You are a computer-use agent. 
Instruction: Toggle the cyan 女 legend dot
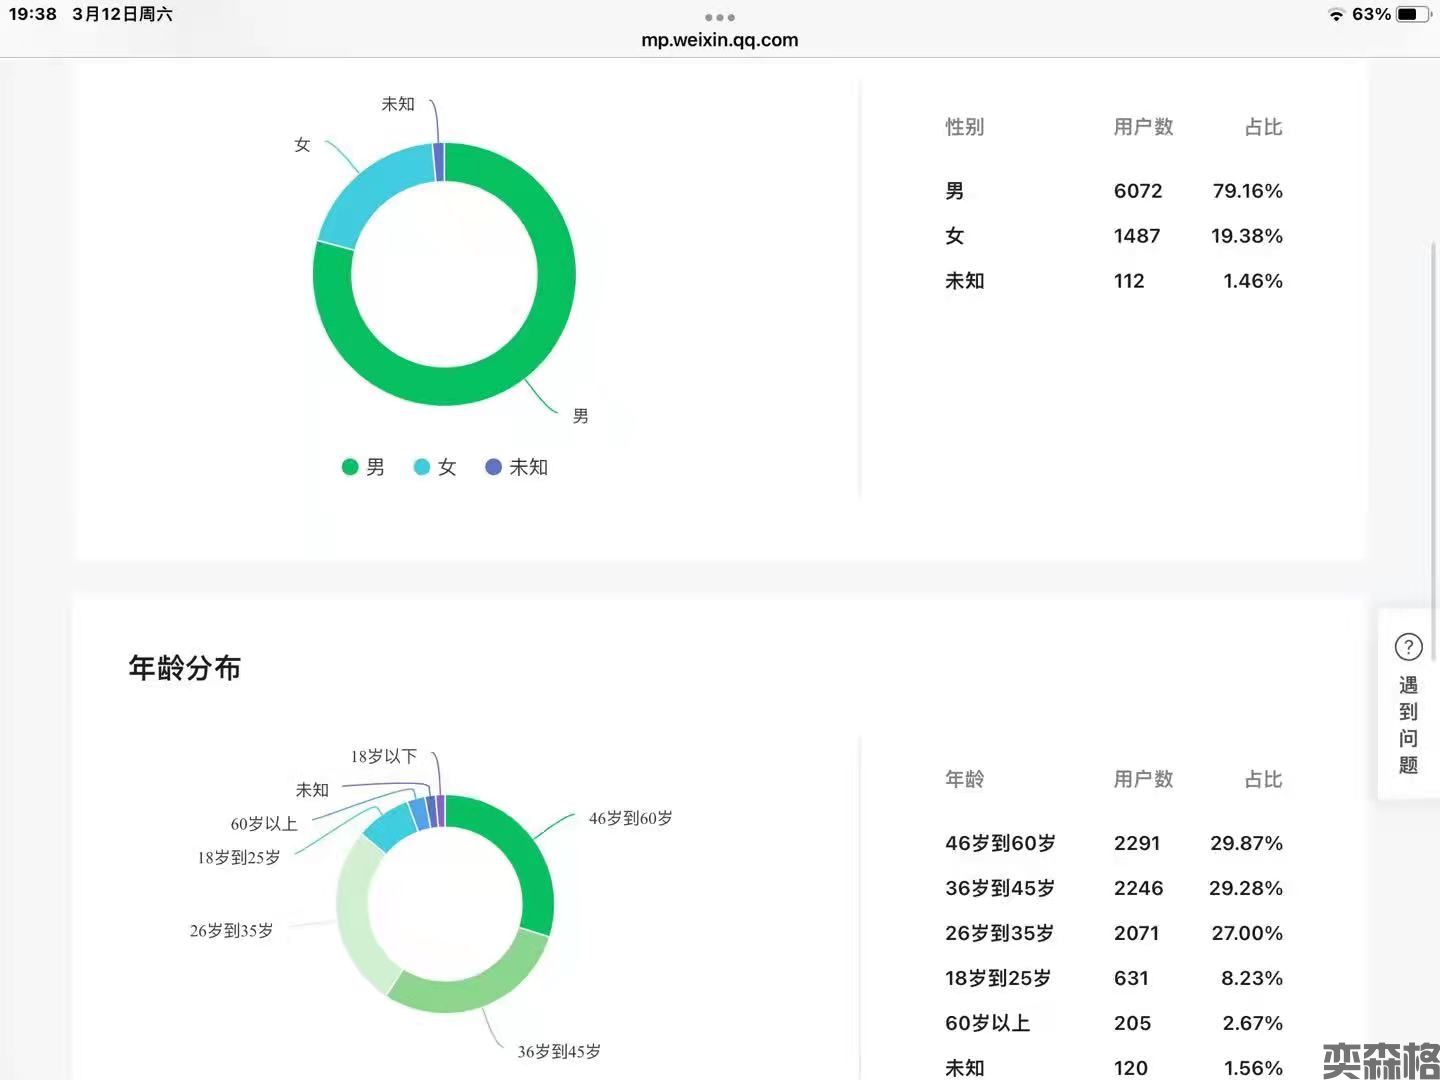(422, 467)
